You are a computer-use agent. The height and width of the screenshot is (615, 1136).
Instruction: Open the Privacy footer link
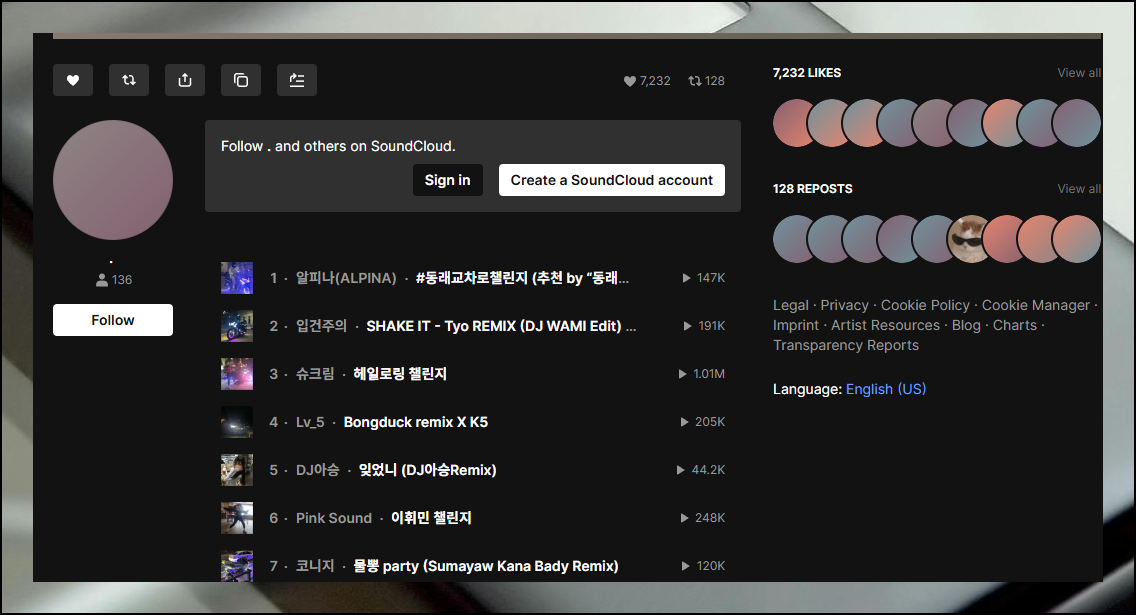coord(844,306)
